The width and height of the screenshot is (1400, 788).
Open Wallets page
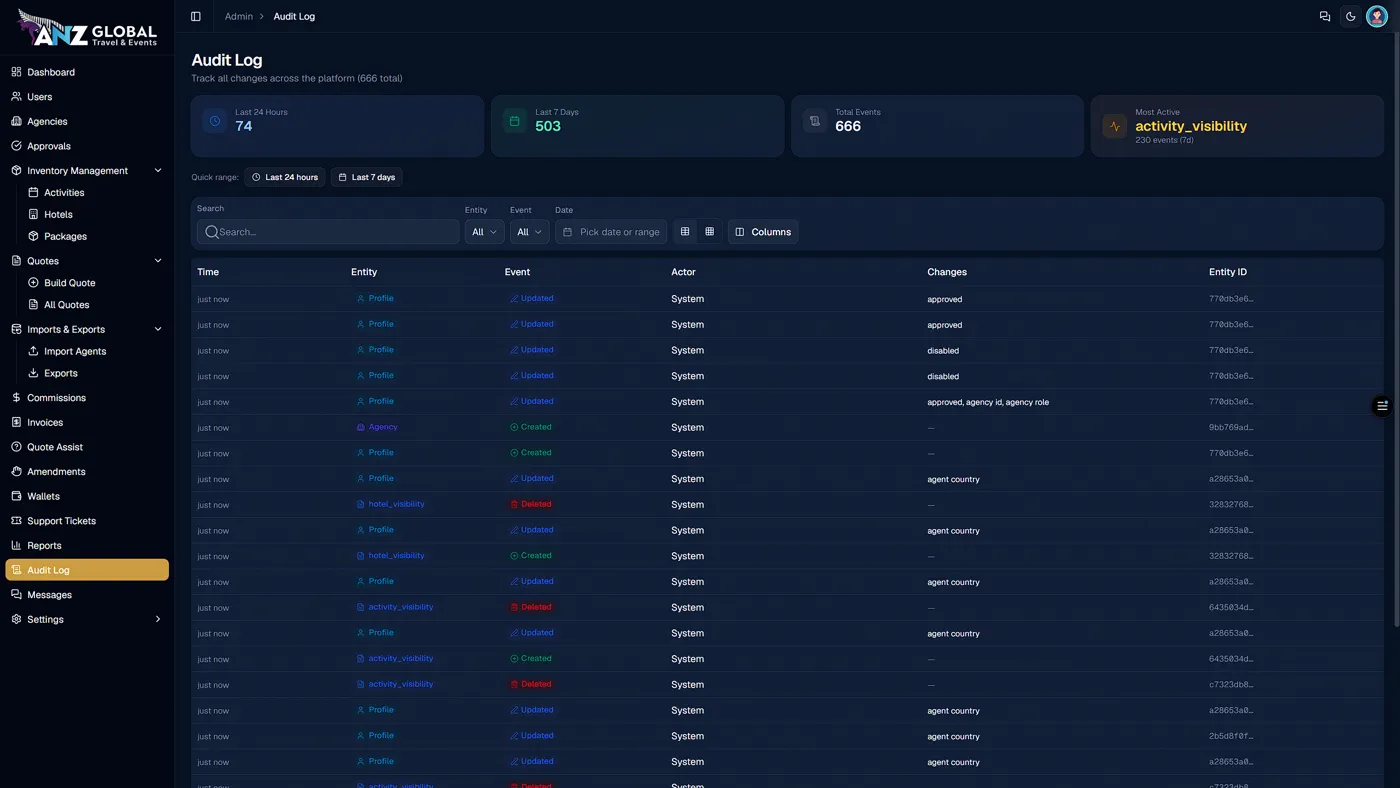coord(87,496)
